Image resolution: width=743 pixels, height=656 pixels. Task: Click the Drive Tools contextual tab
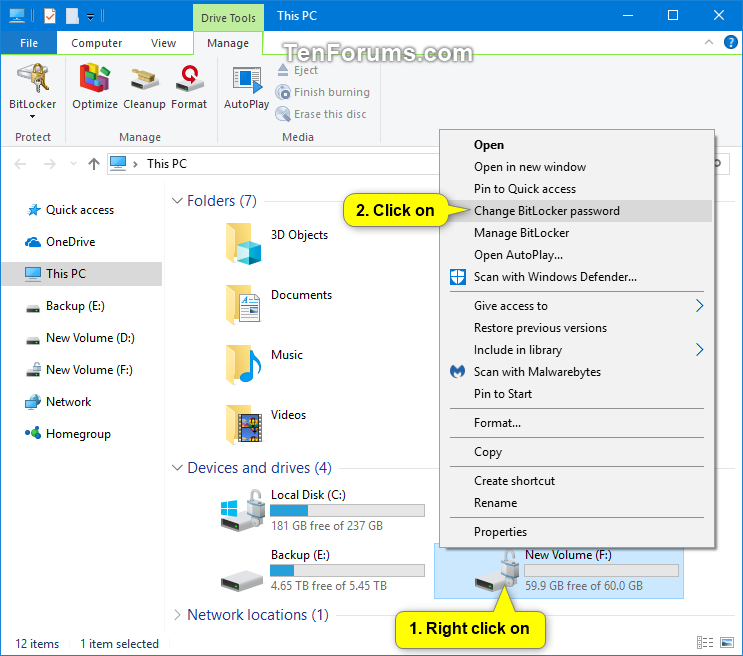point(228,18)
